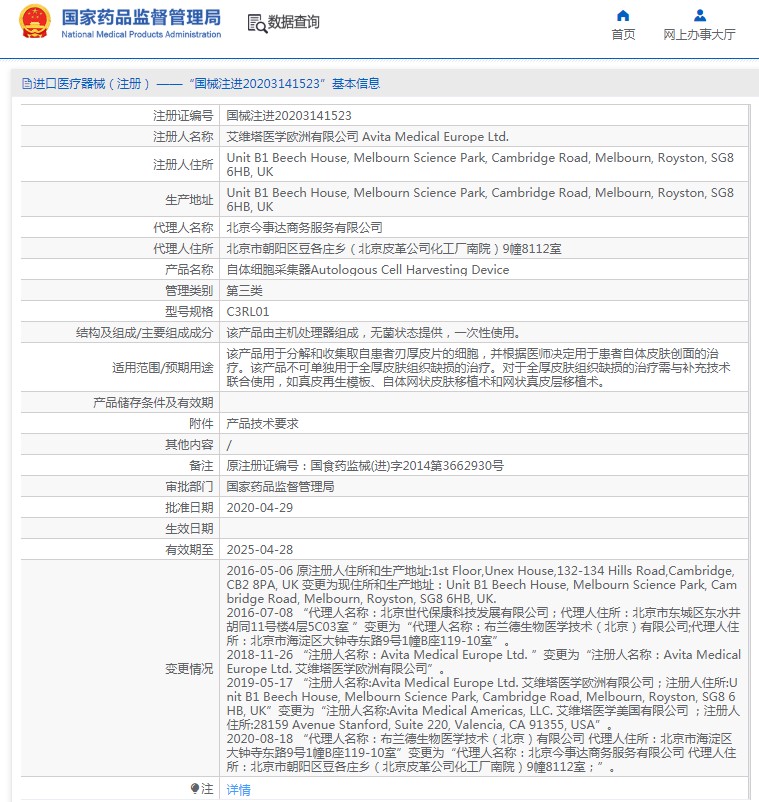Select registration number 国械注进20203141523 cell
The image size is (759, 802).
[289, 116]
